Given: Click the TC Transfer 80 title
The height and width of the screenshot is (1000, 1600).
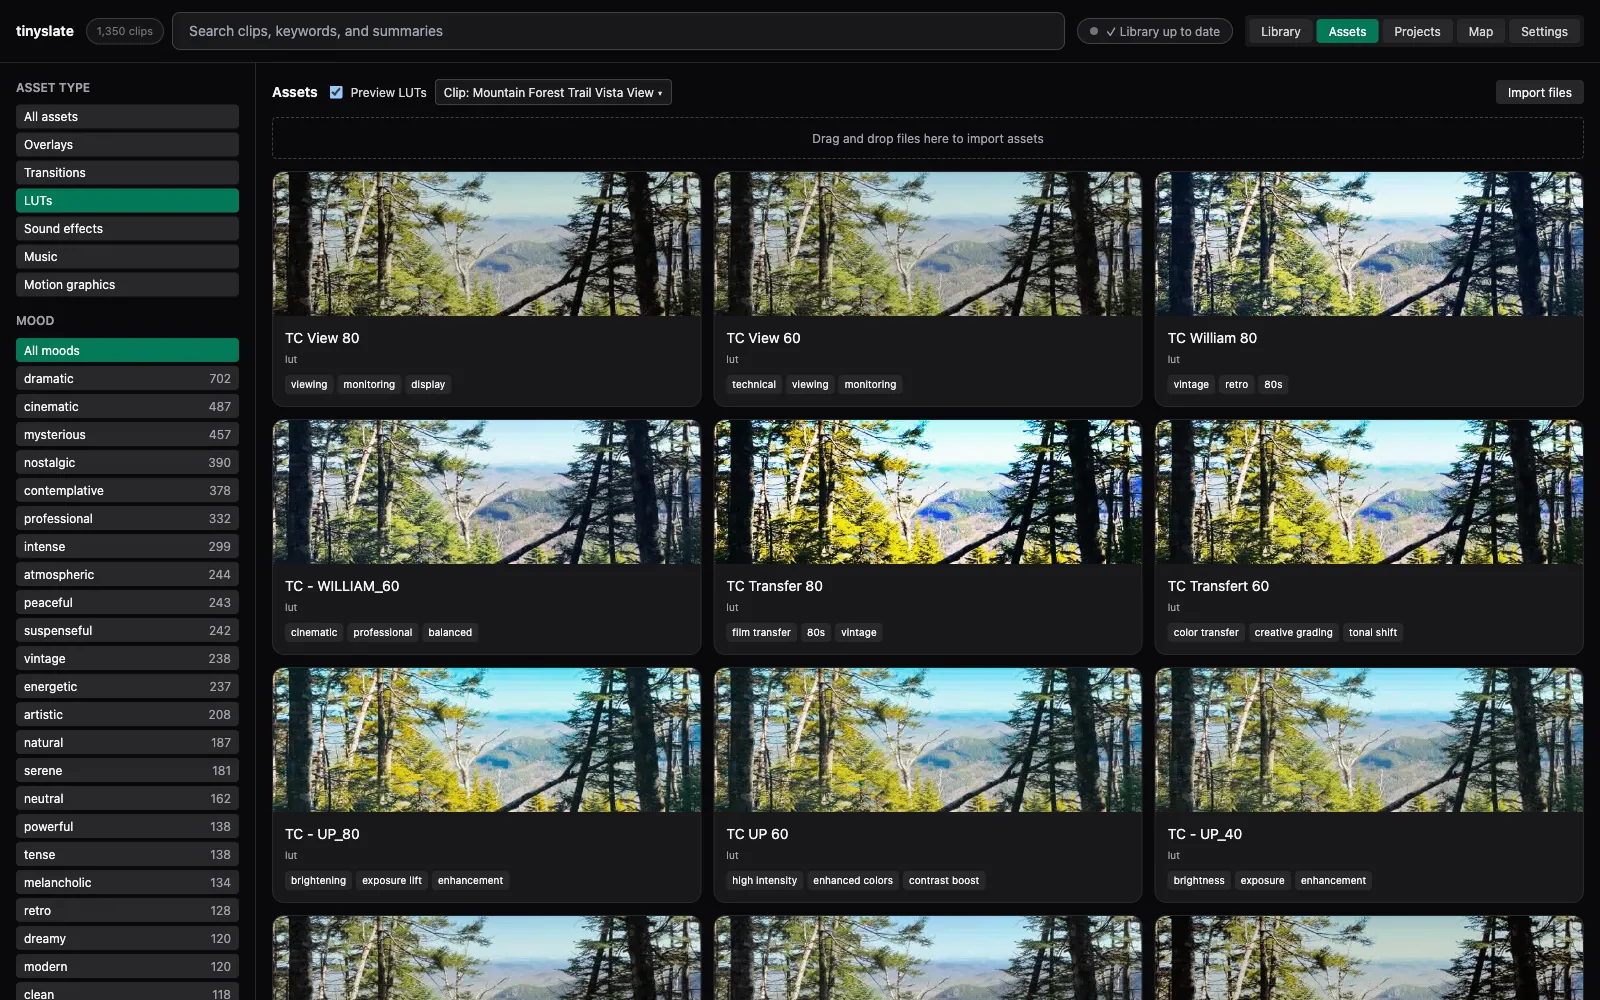Looking at the screenshot, I should tap(774, 586).
